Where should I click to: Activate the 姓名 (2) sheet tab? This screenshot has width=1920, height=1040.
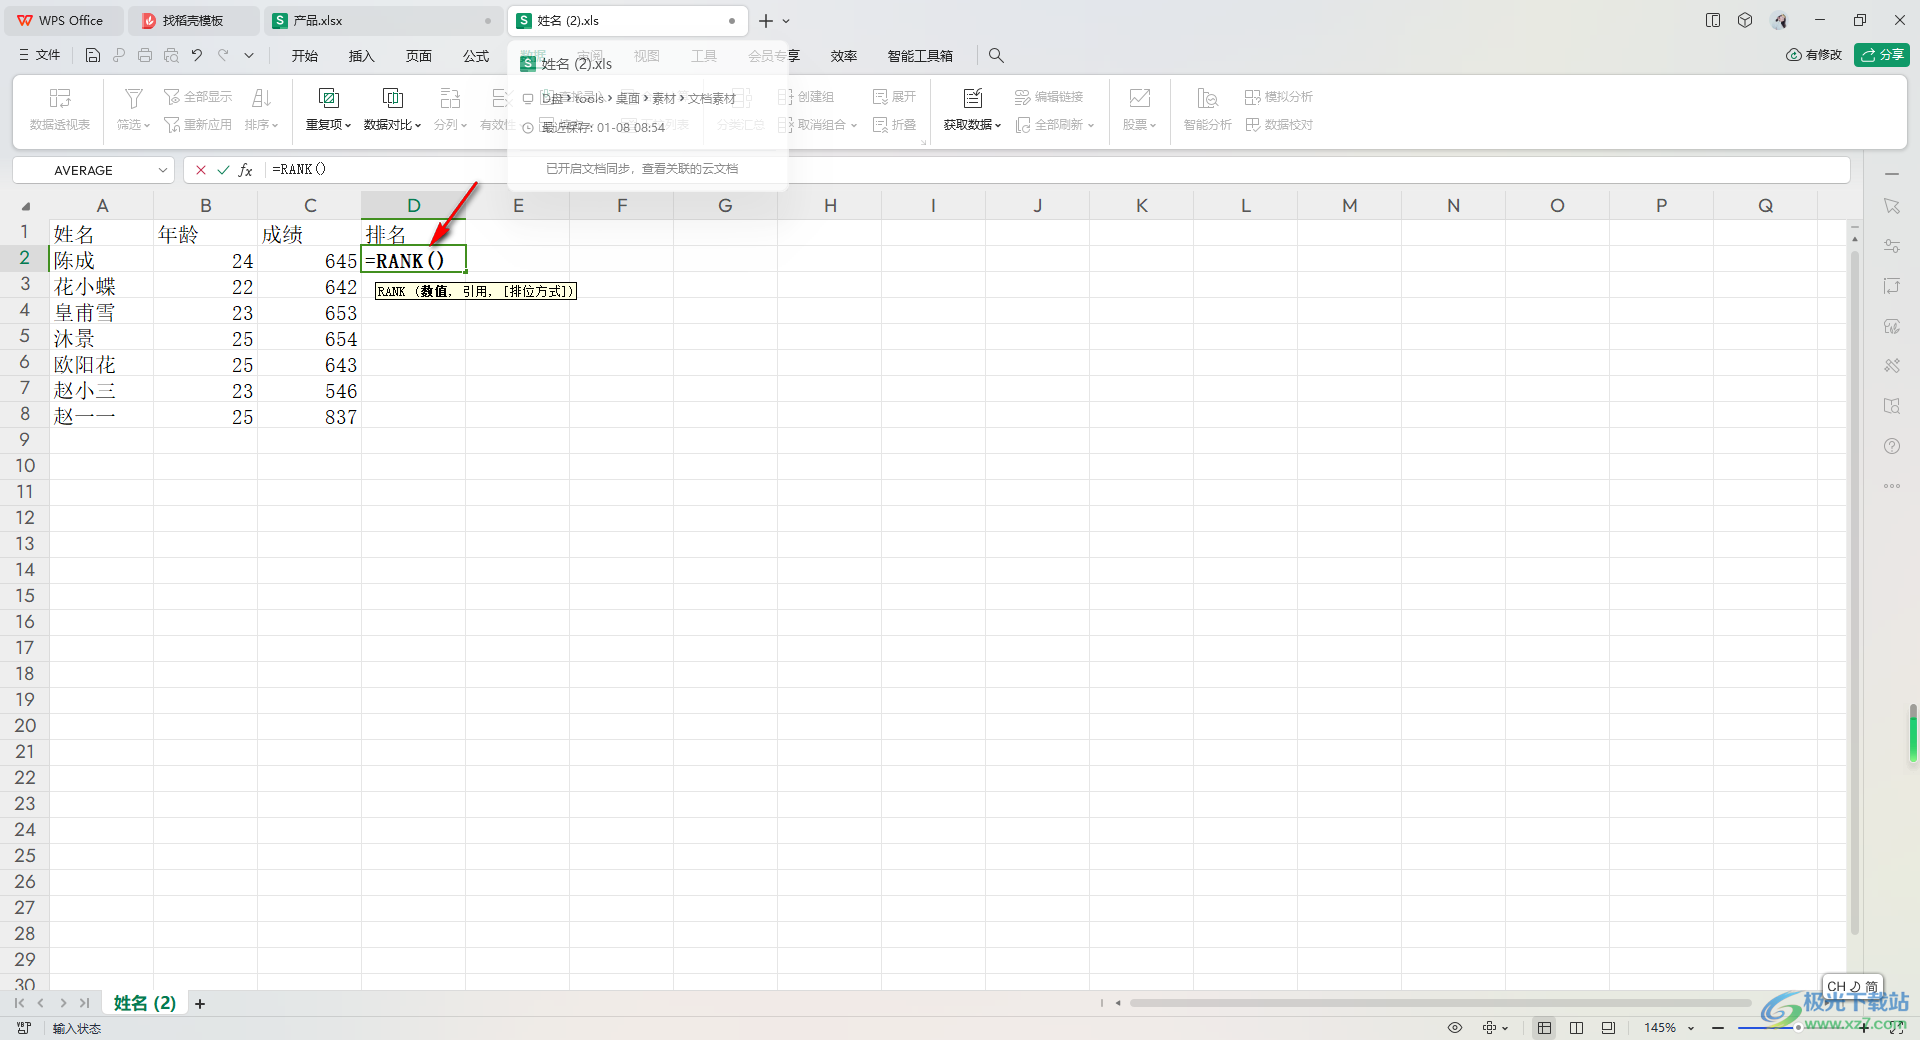(145, 1003)
